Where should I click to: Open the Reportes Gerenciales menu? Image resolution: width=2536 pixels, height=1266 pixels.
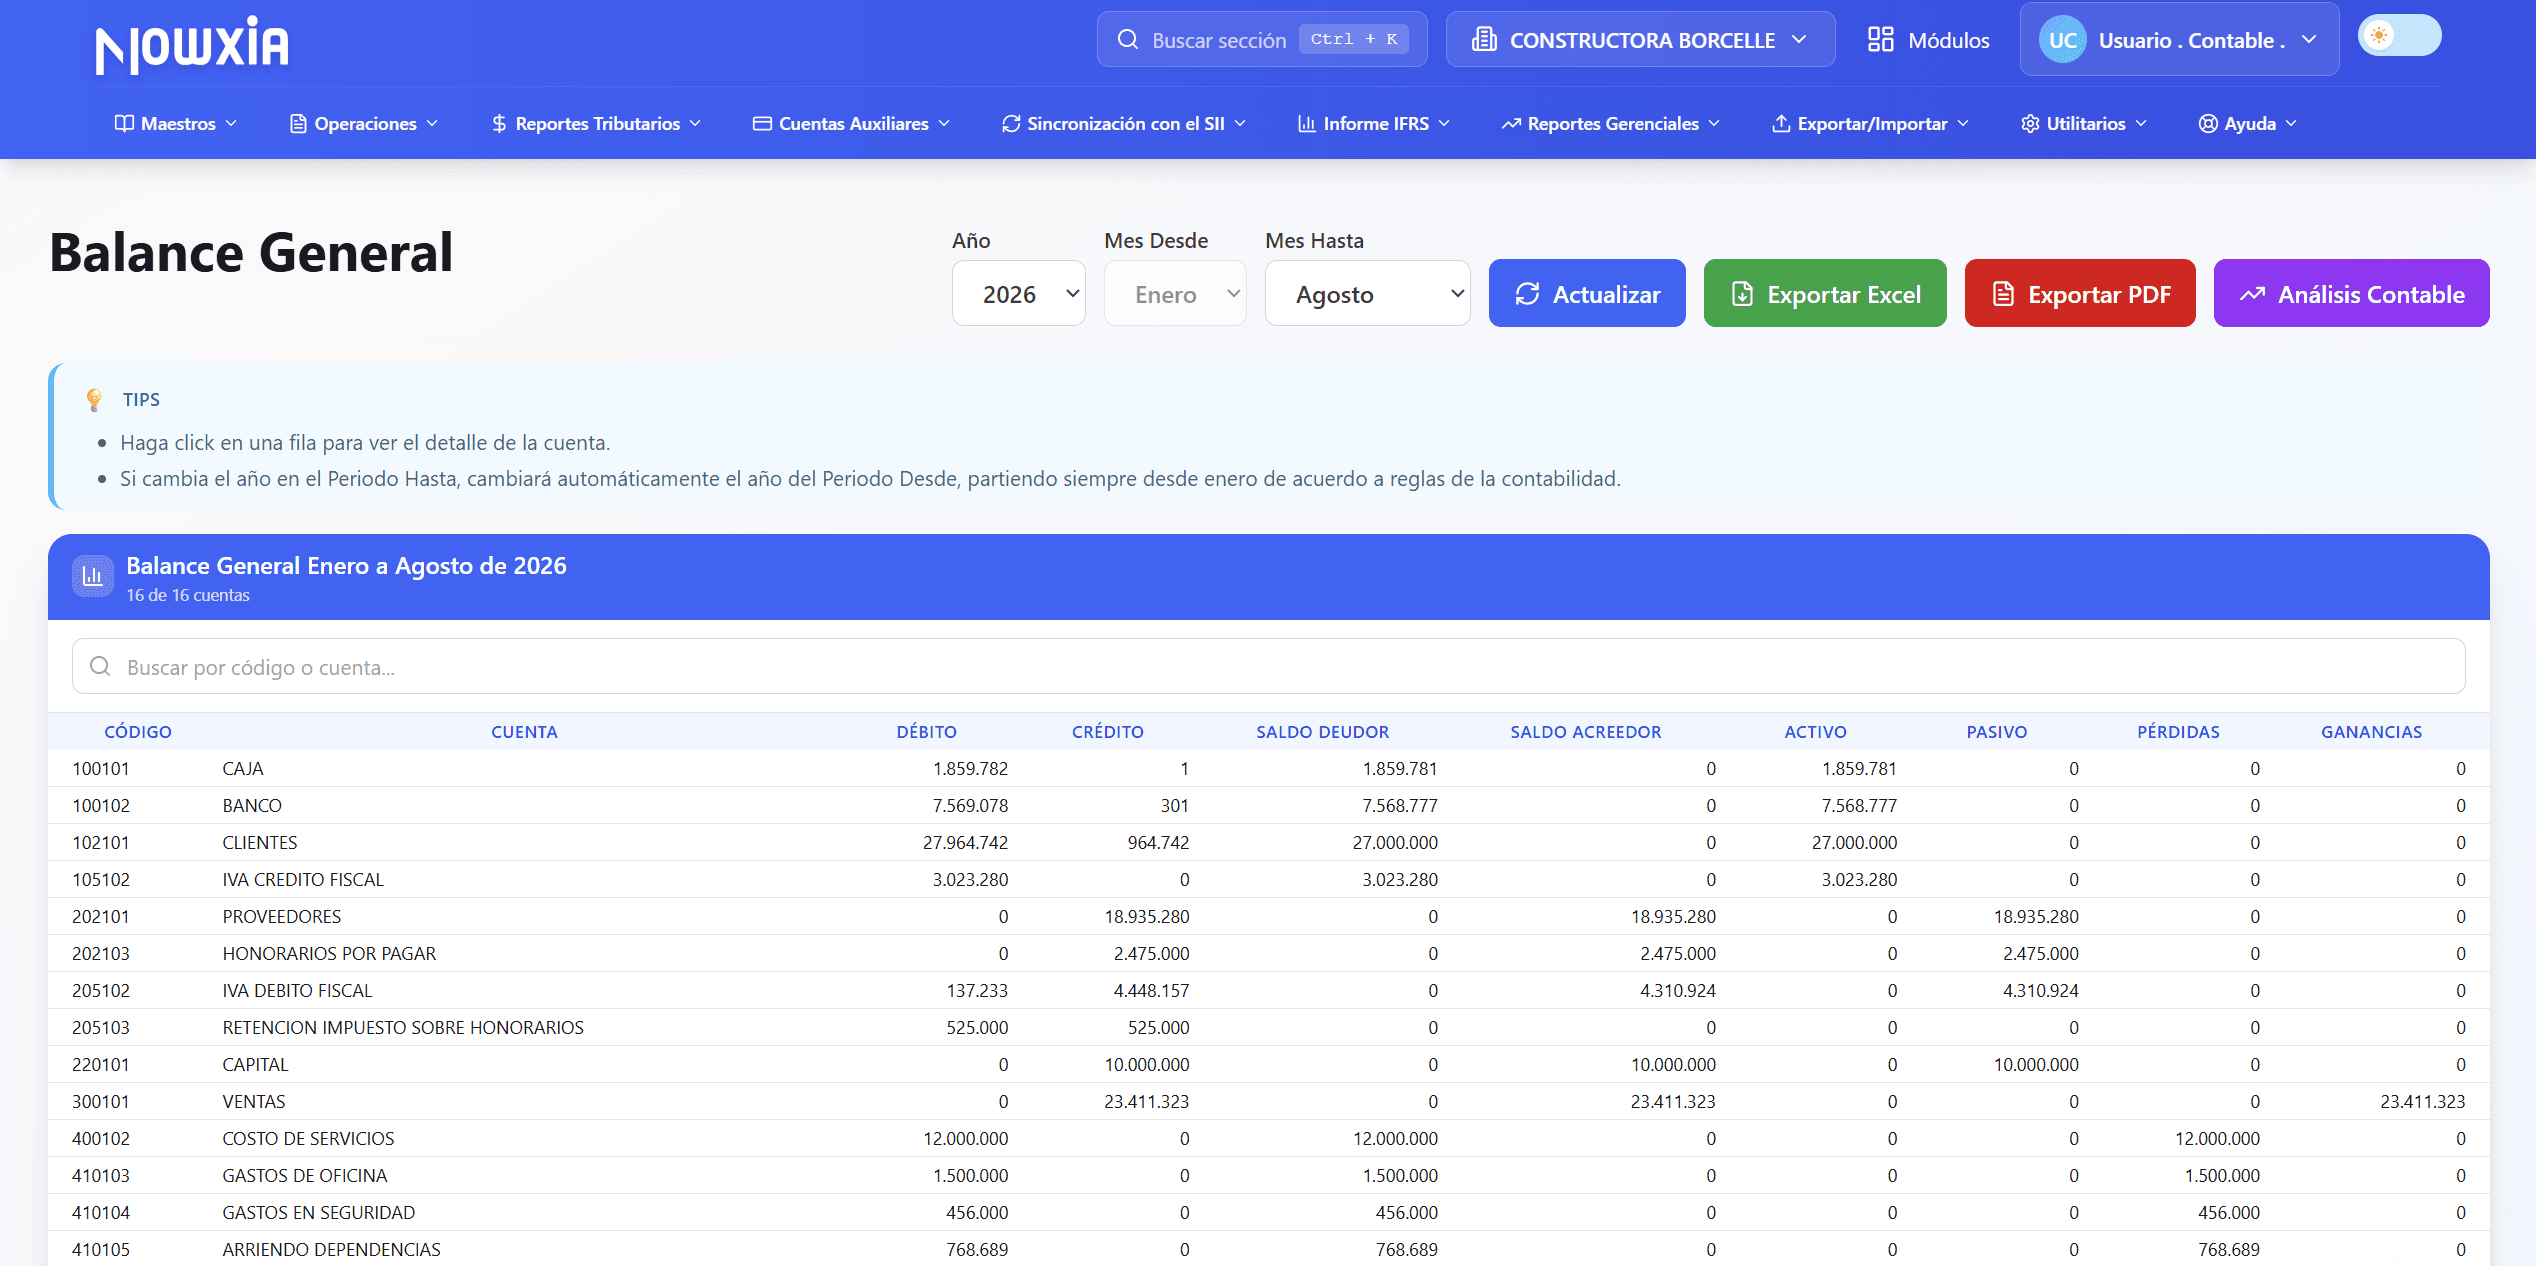[1610, 123]
